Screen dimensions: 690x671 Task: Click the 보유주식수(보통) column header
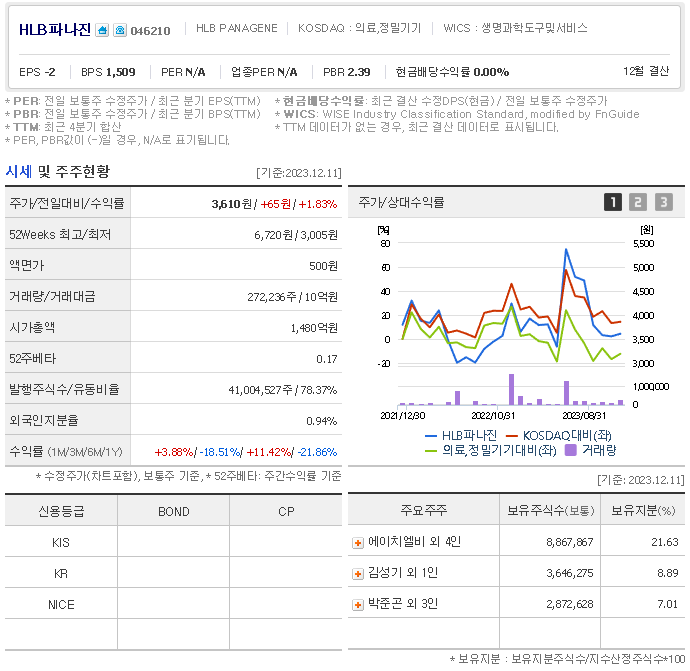[x=551, y=510]
